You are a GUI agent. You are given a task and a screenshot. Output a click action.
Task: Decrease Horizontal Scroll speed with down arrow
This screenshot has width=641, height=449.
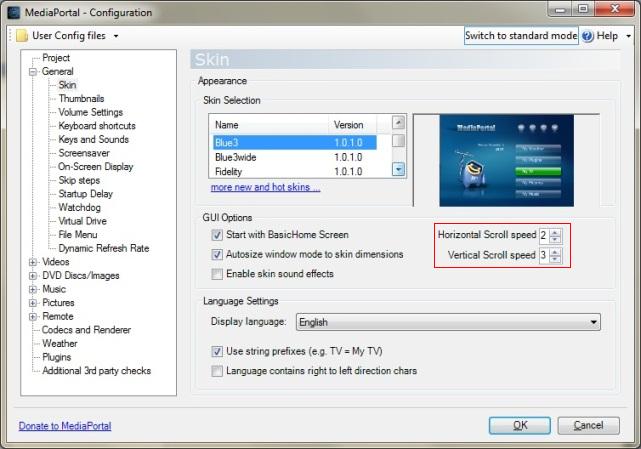click(555, 239)
